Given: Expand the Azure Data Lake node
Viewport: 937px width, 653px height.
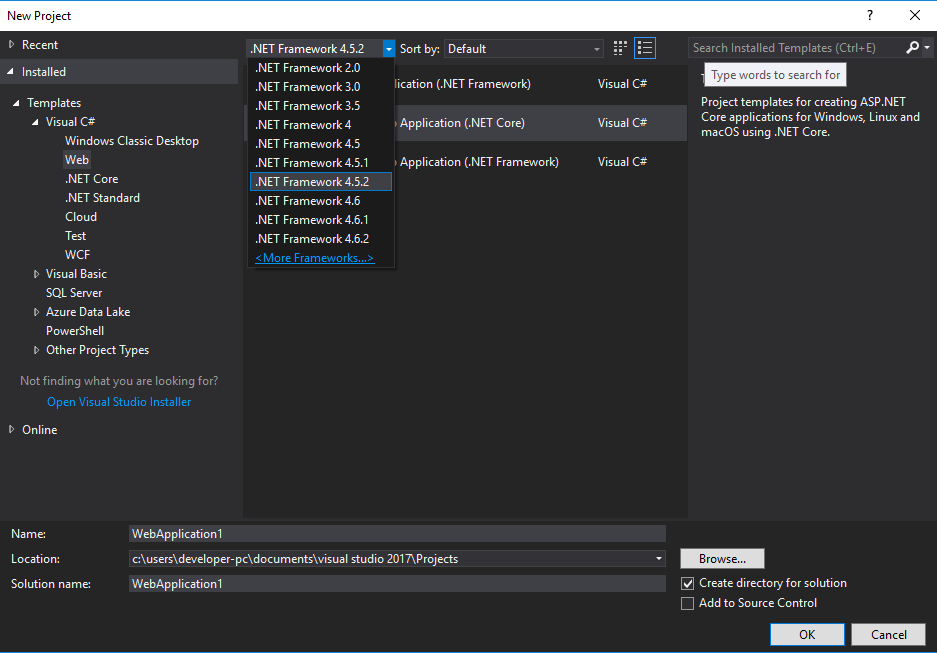Looking at the screenshot, I should (36, 312).
